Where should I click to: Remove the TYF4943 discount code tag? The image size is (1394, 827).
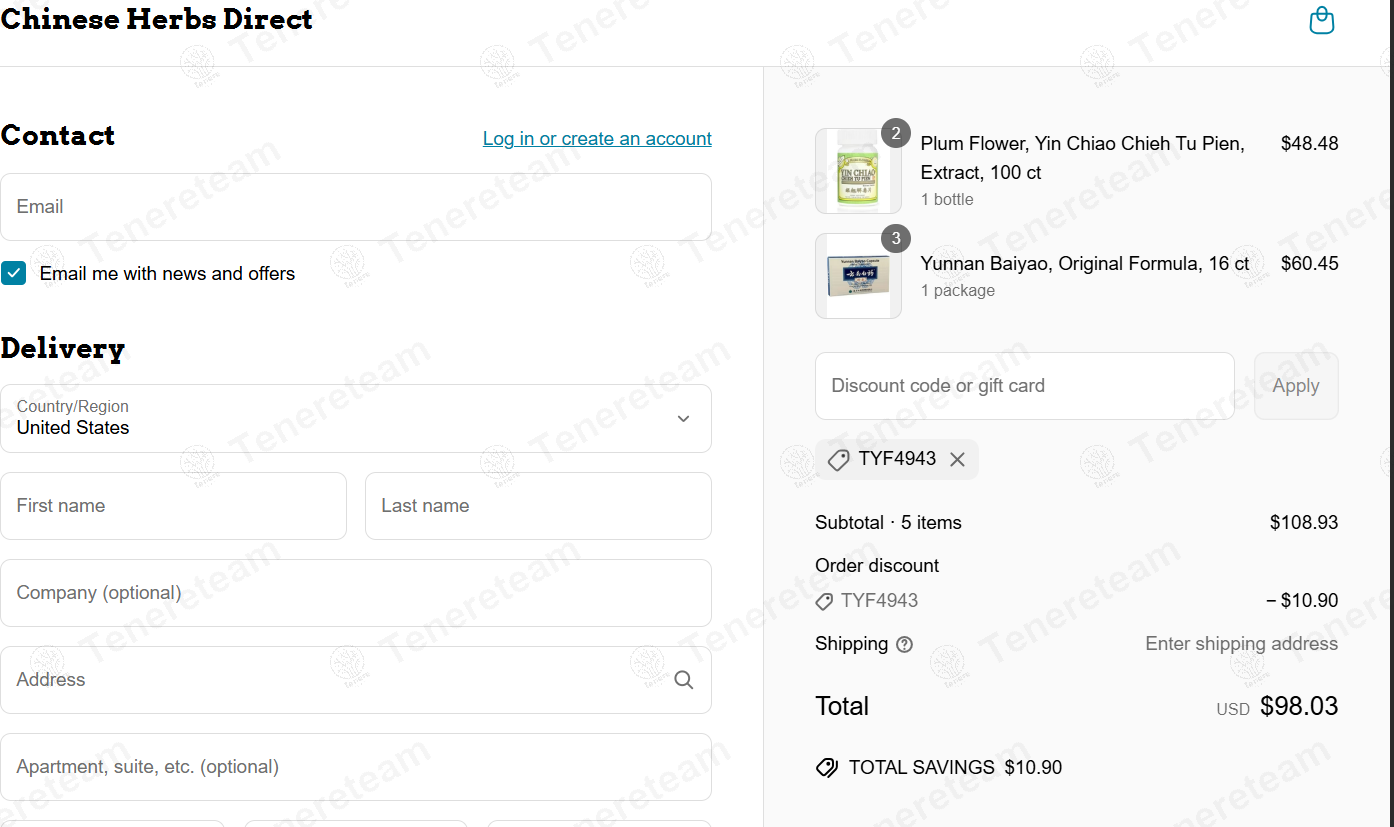(x=957, y=459)
